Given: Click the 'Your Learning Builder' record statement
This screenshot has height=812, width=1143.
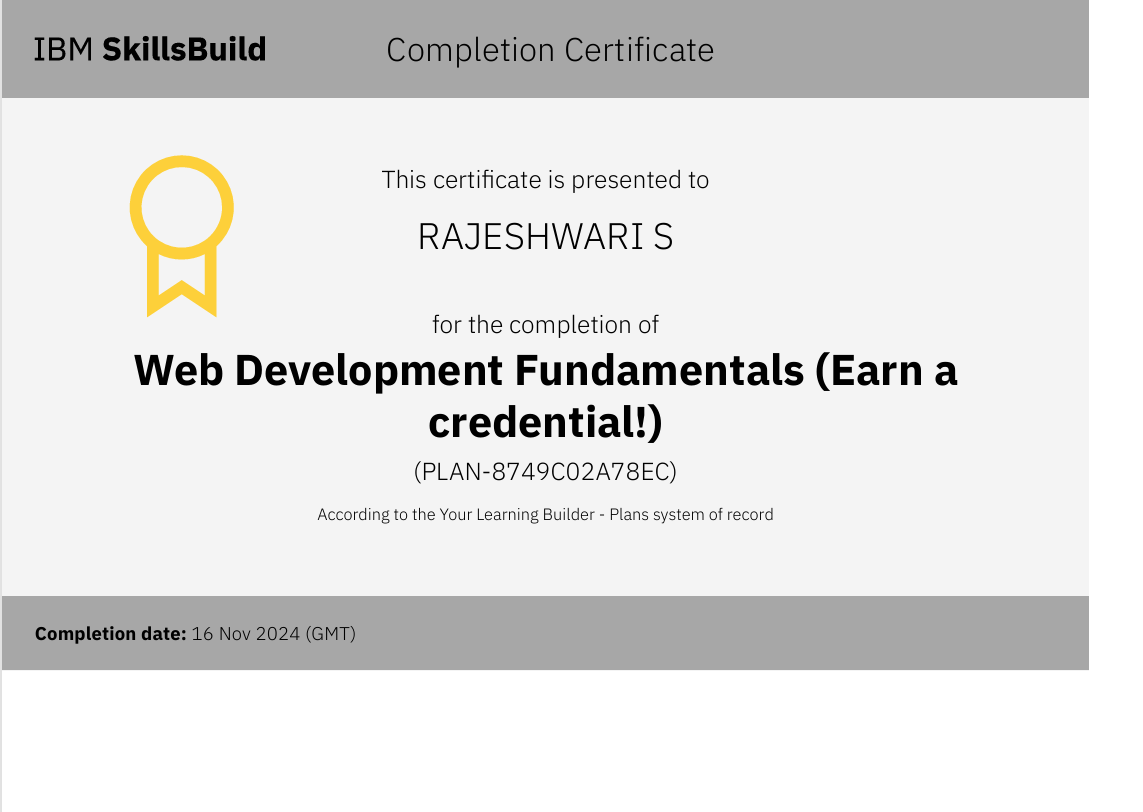Looking at the screenshot, I should (545, 515).
